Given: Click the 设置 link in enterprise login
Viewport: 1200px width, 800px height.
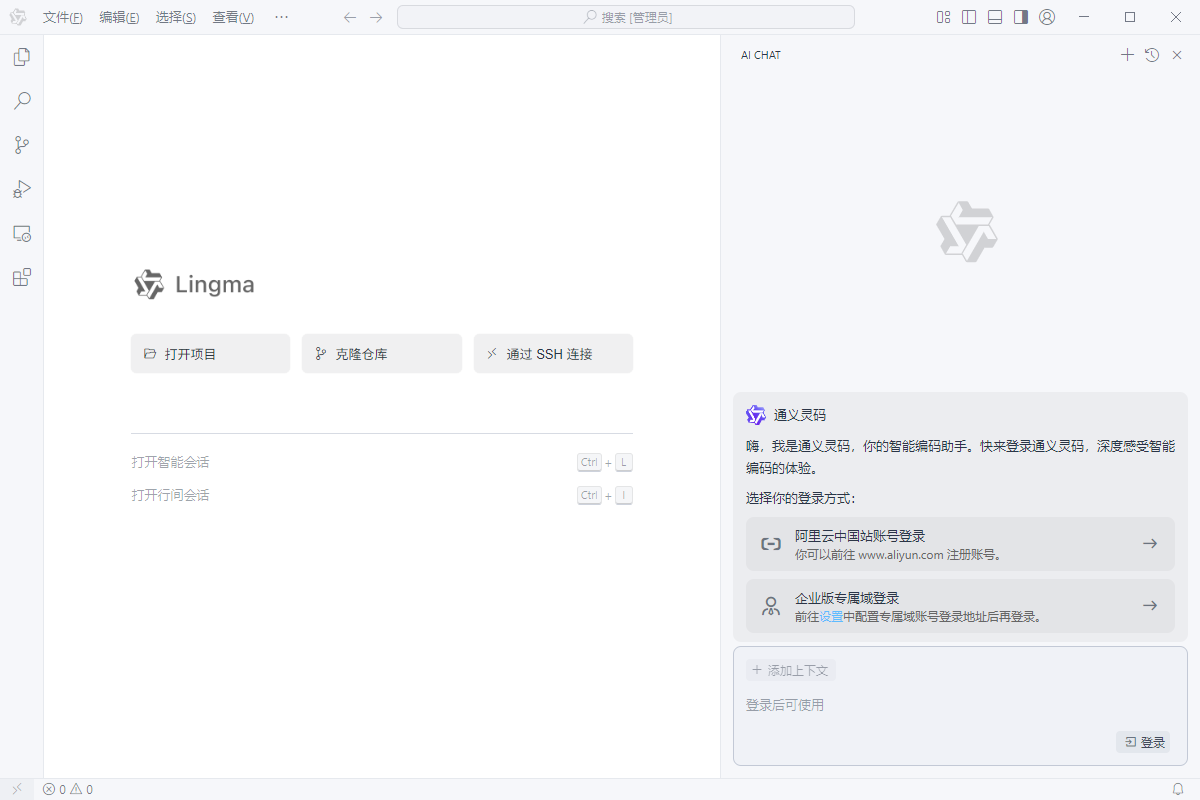Looking at the screenshot, I should click(831, 617).
